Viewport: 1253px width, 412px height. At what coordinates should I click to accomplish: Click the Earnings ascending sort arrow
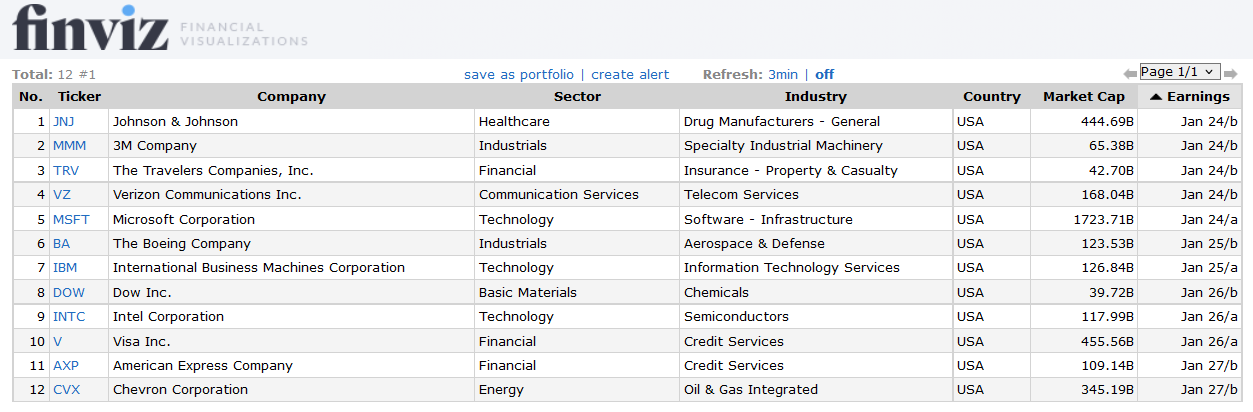pyautogui.click(x=1156, y=97)
